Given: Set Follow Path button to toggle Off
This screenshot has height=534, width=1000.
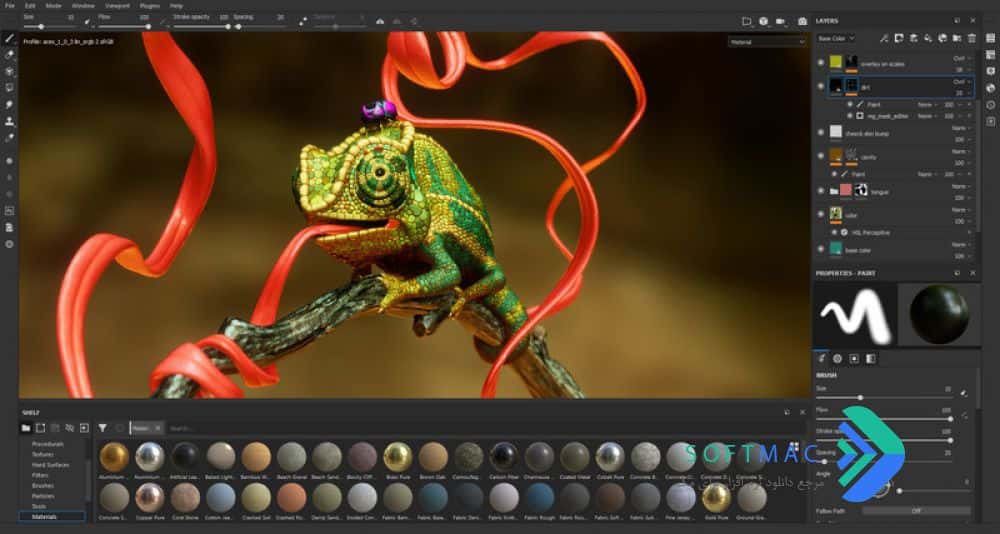Looking at the screenshot, I should [x=916, y=511].
